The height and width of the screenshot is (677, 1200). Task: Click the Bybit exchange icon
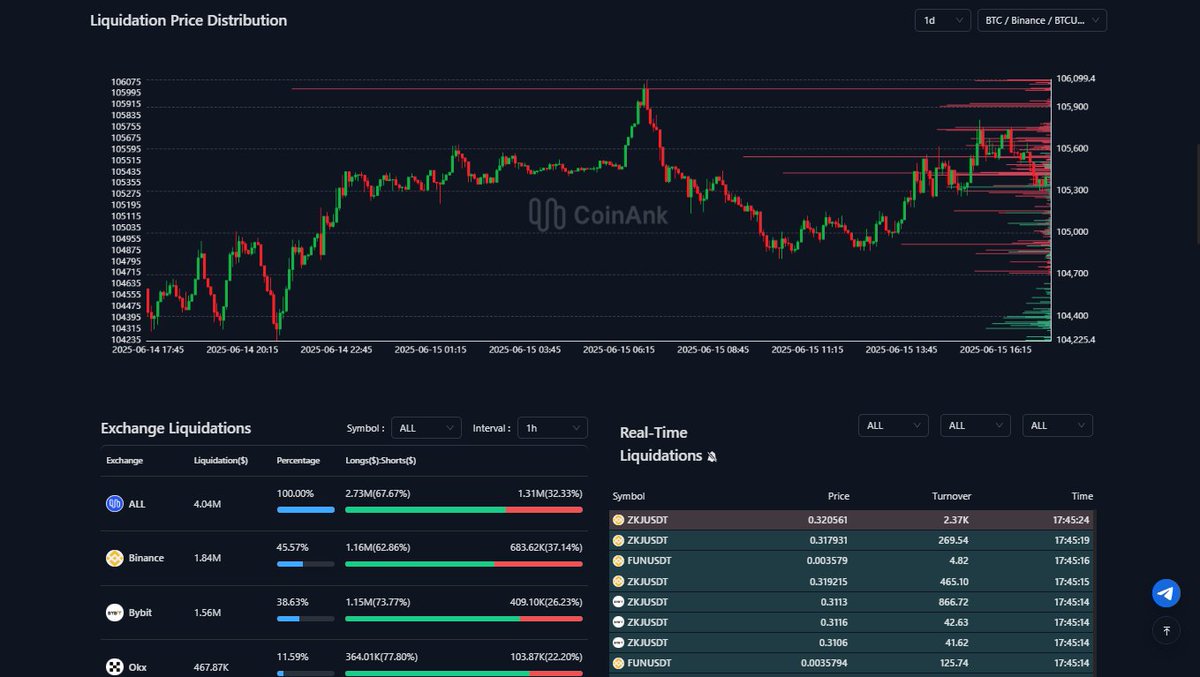[115, 612]
